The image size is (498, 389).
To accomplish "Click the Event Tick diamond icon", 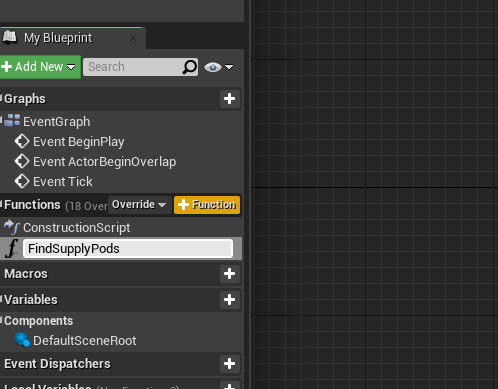I will pyautogui.click(x=22, y=181).
